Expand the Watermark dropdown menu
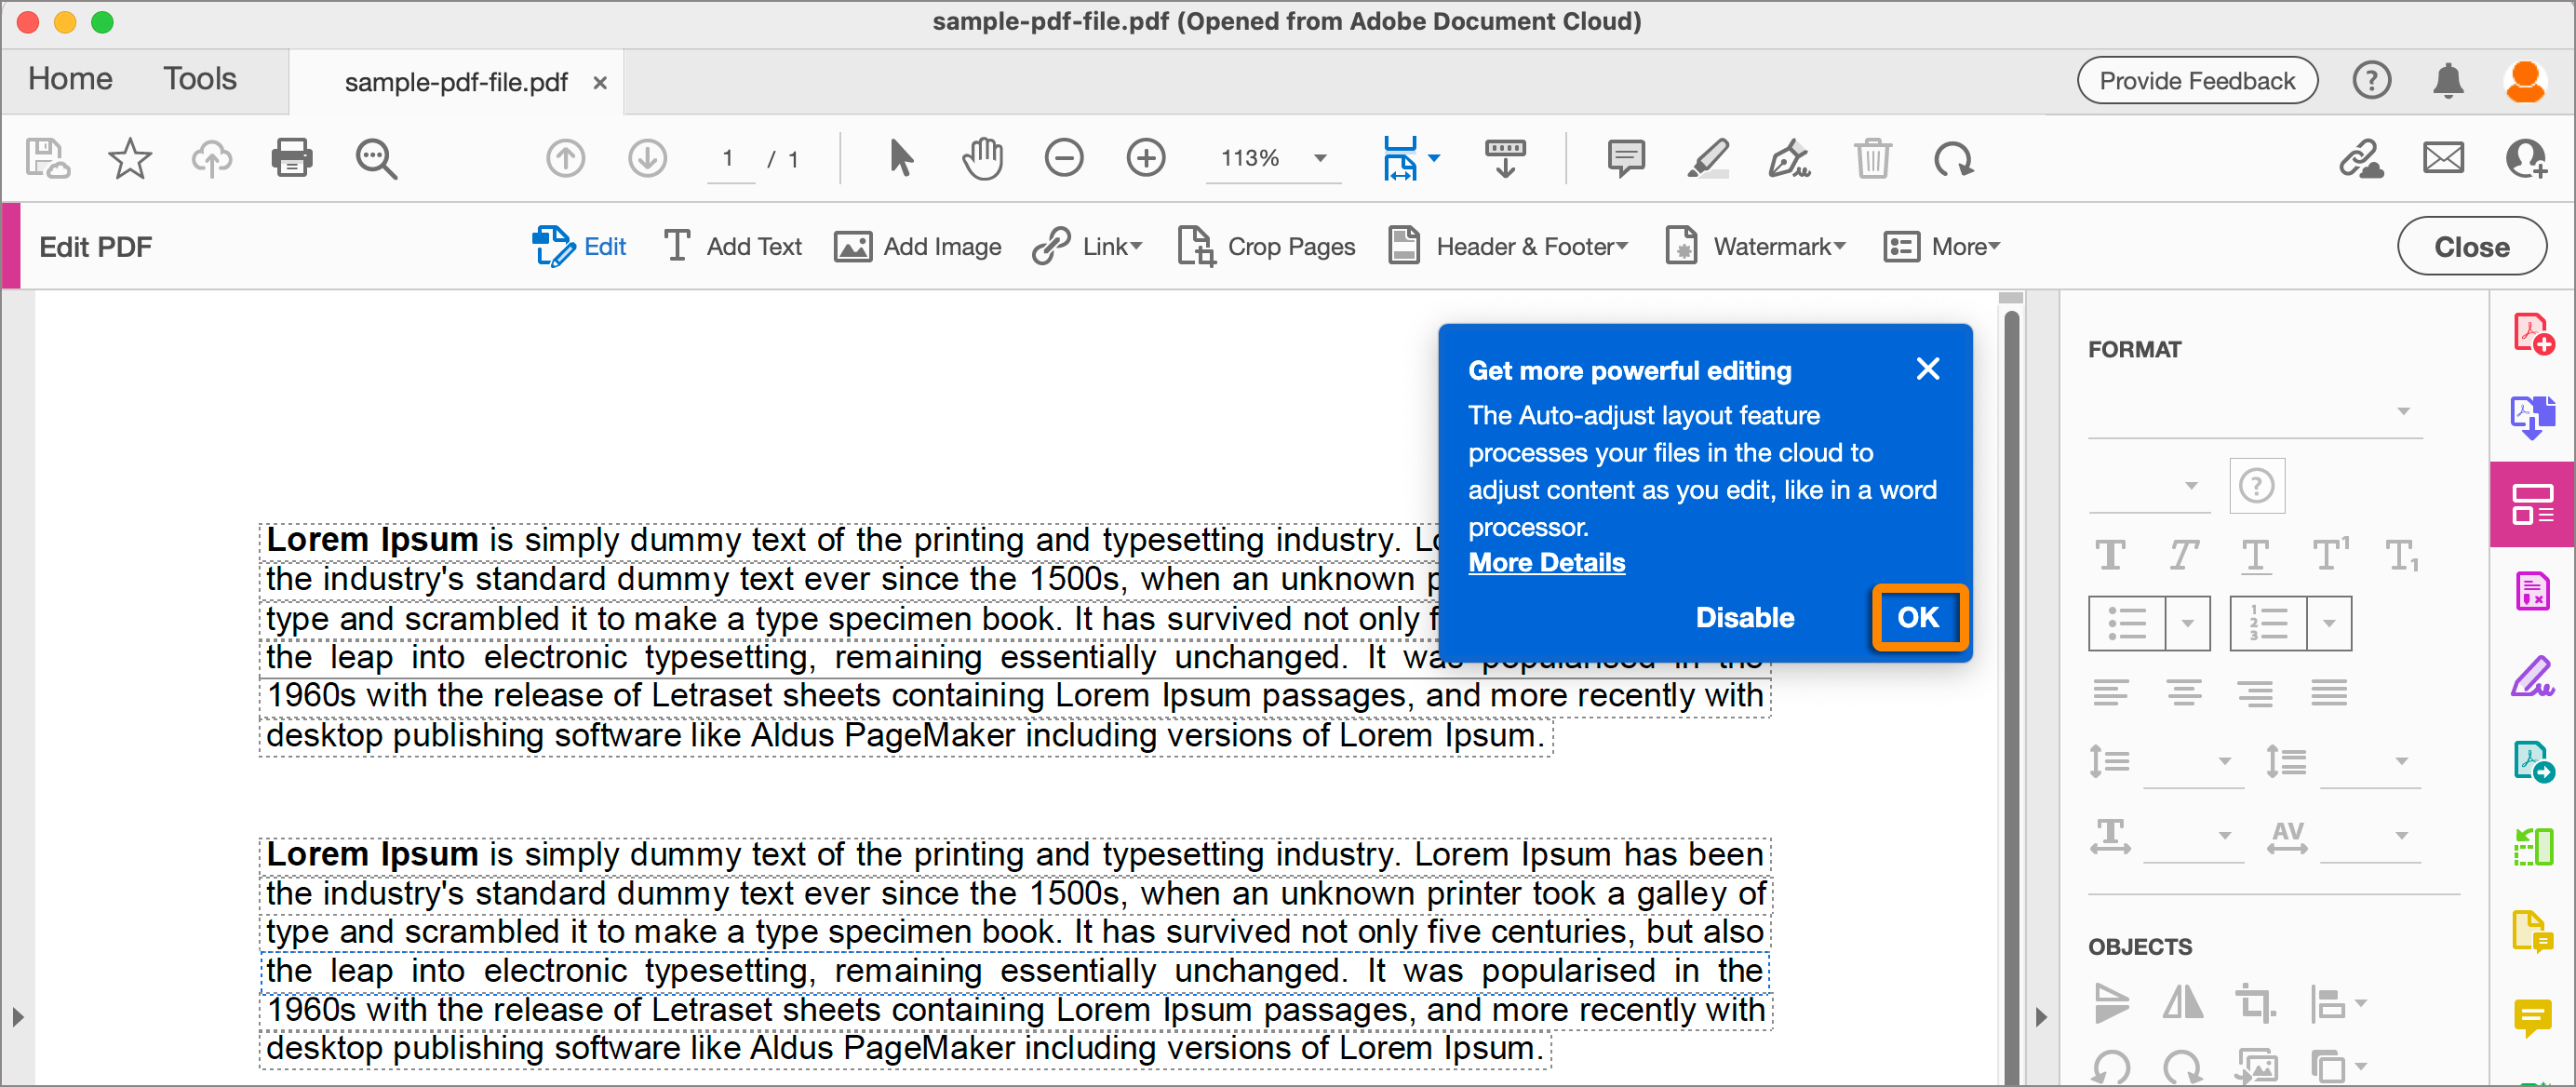The width and height of the screenshot is (2576, 1087). coord(1755,246)
